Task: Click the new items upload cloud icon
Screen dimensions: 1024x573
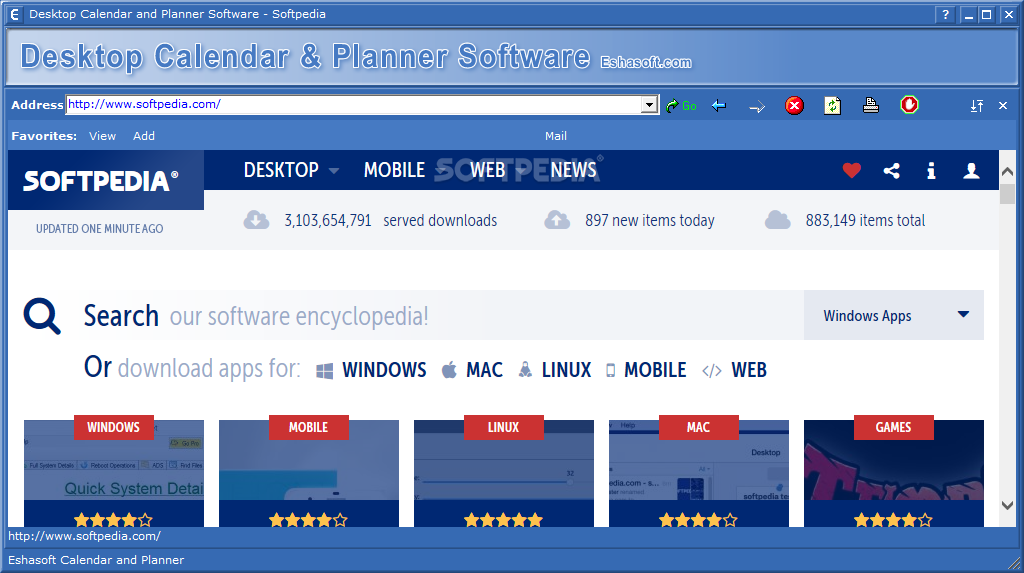Action: tap(557, 220)
